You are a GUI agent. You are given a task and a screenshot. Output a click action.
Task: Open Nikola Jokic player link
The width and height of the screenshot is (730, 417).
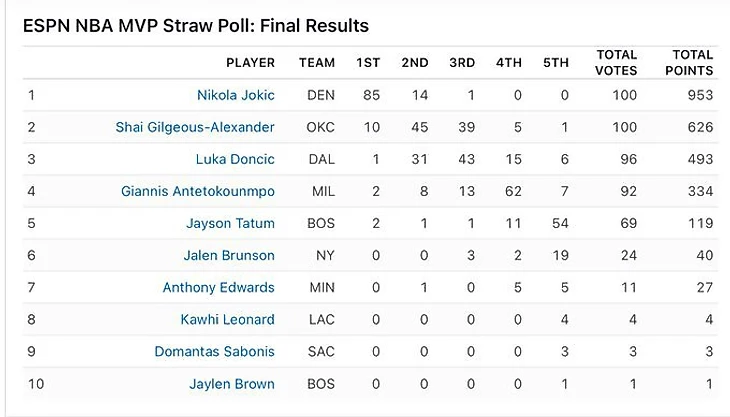tap(235, 95)
